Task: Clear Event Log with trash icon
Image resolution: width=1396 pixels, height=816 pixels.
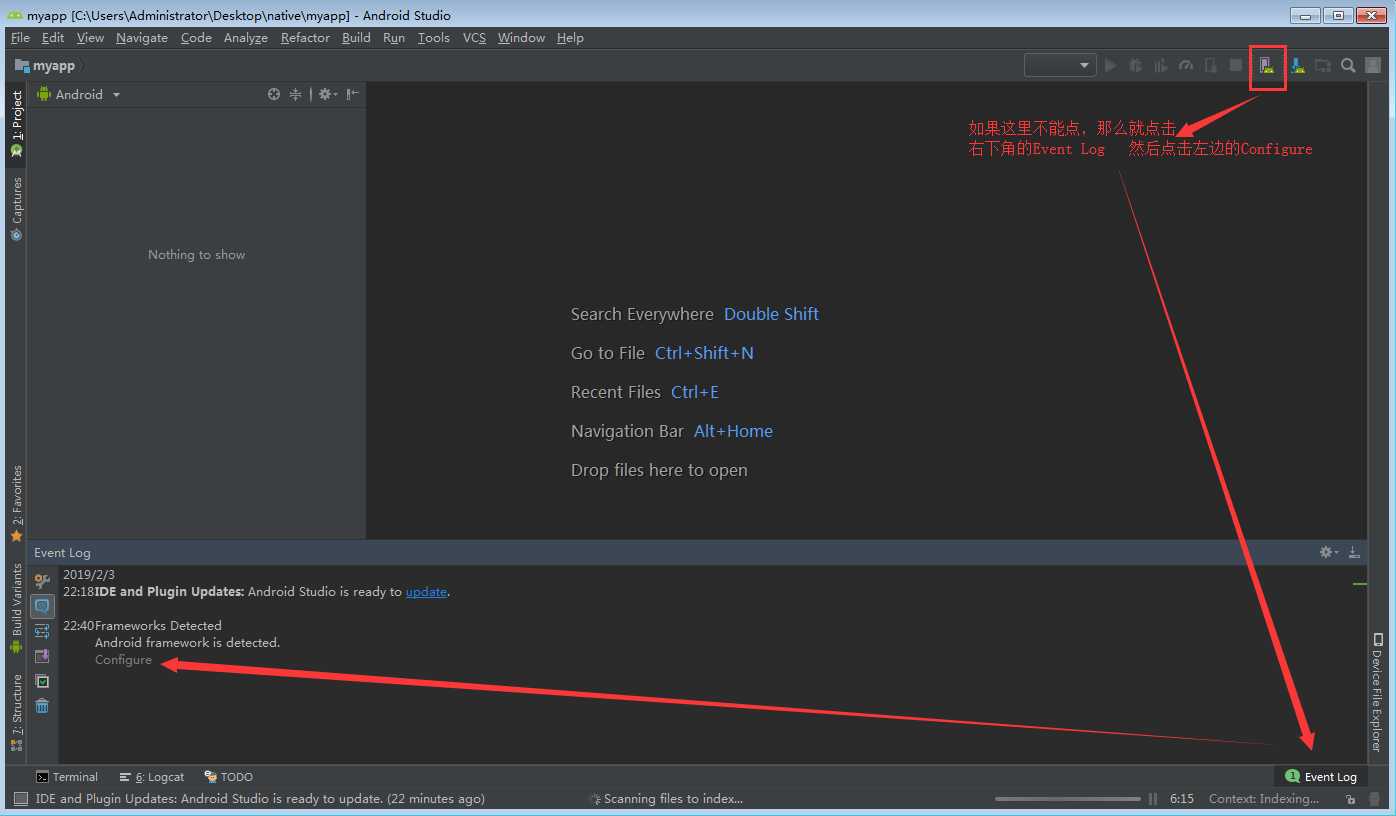Action: tap(42, 706)
